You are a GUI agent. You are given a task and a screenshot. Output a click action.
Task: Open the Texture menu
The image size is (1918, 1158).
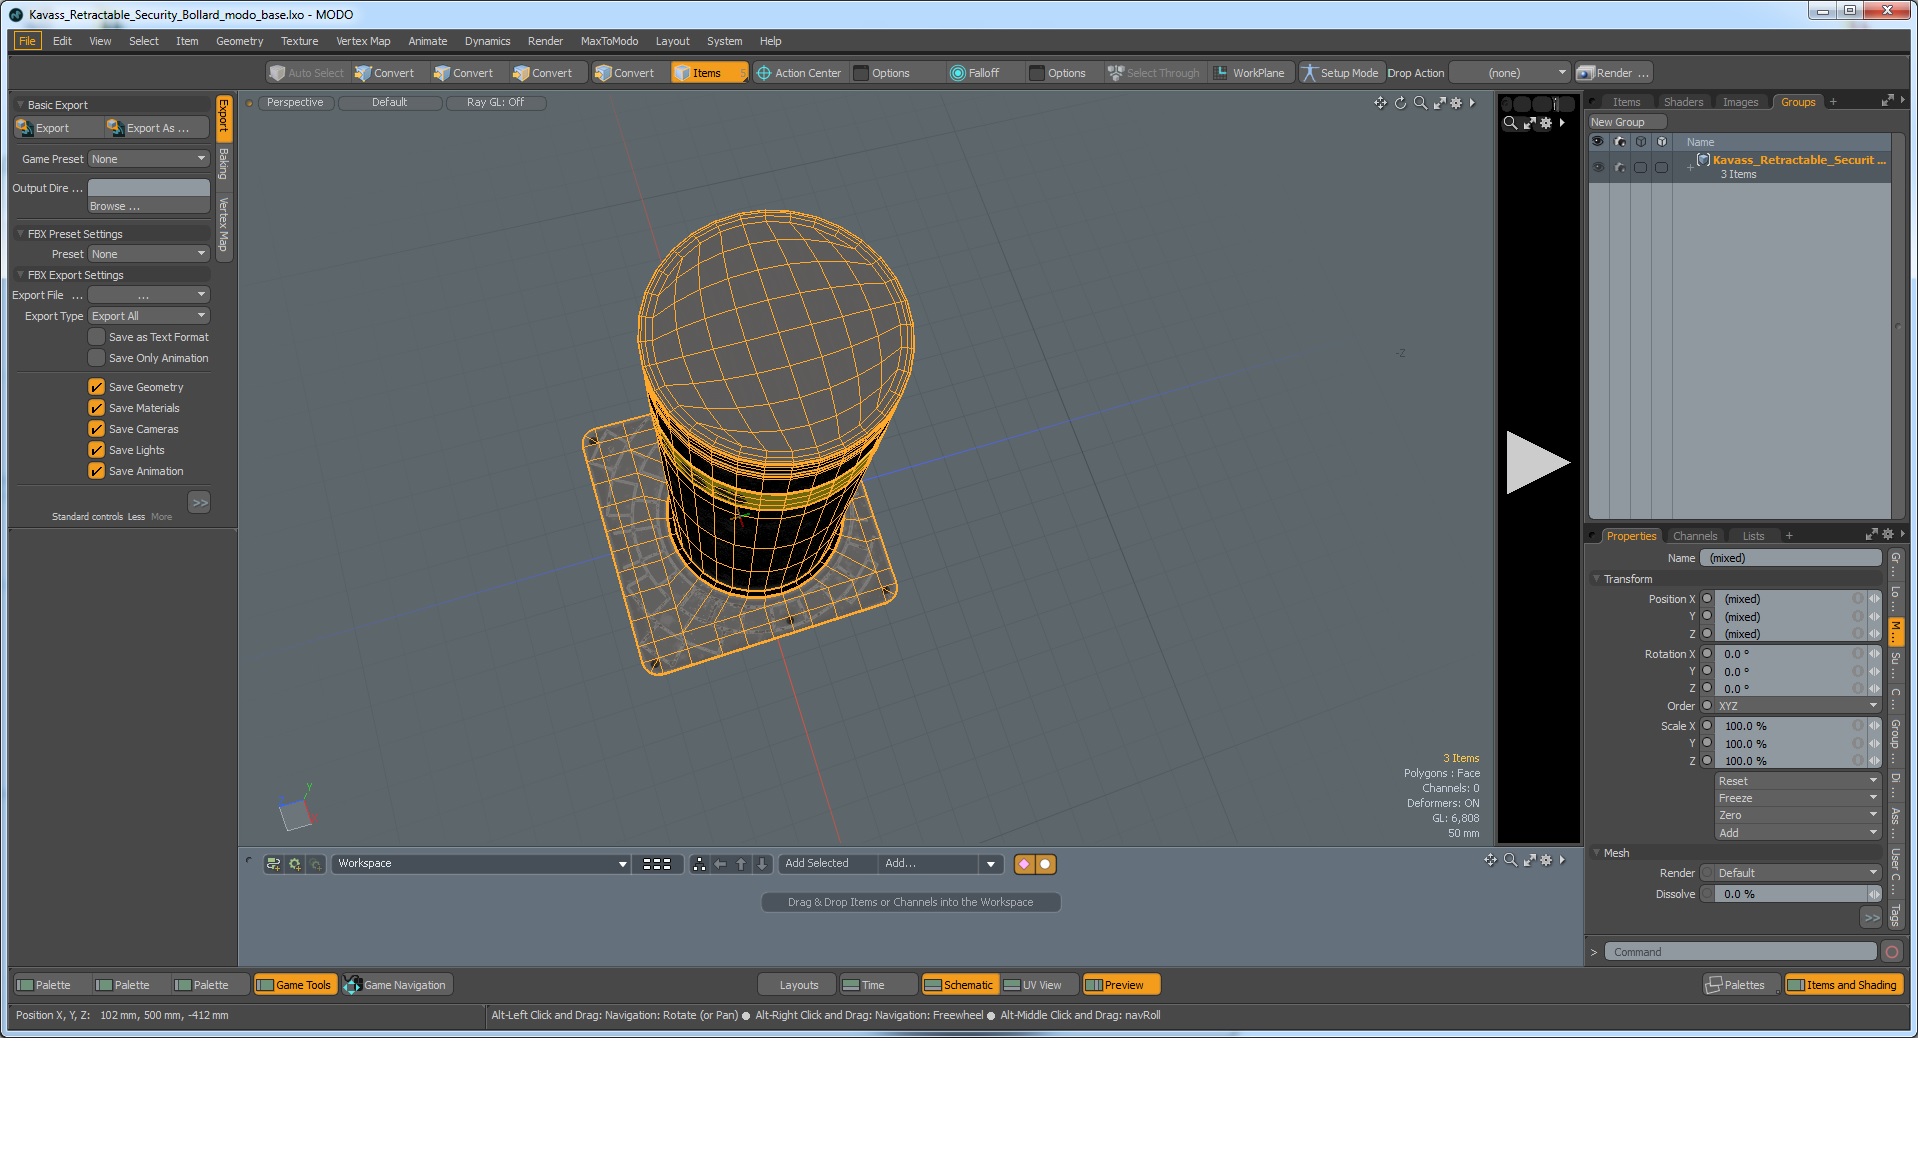tap(299, 41)
